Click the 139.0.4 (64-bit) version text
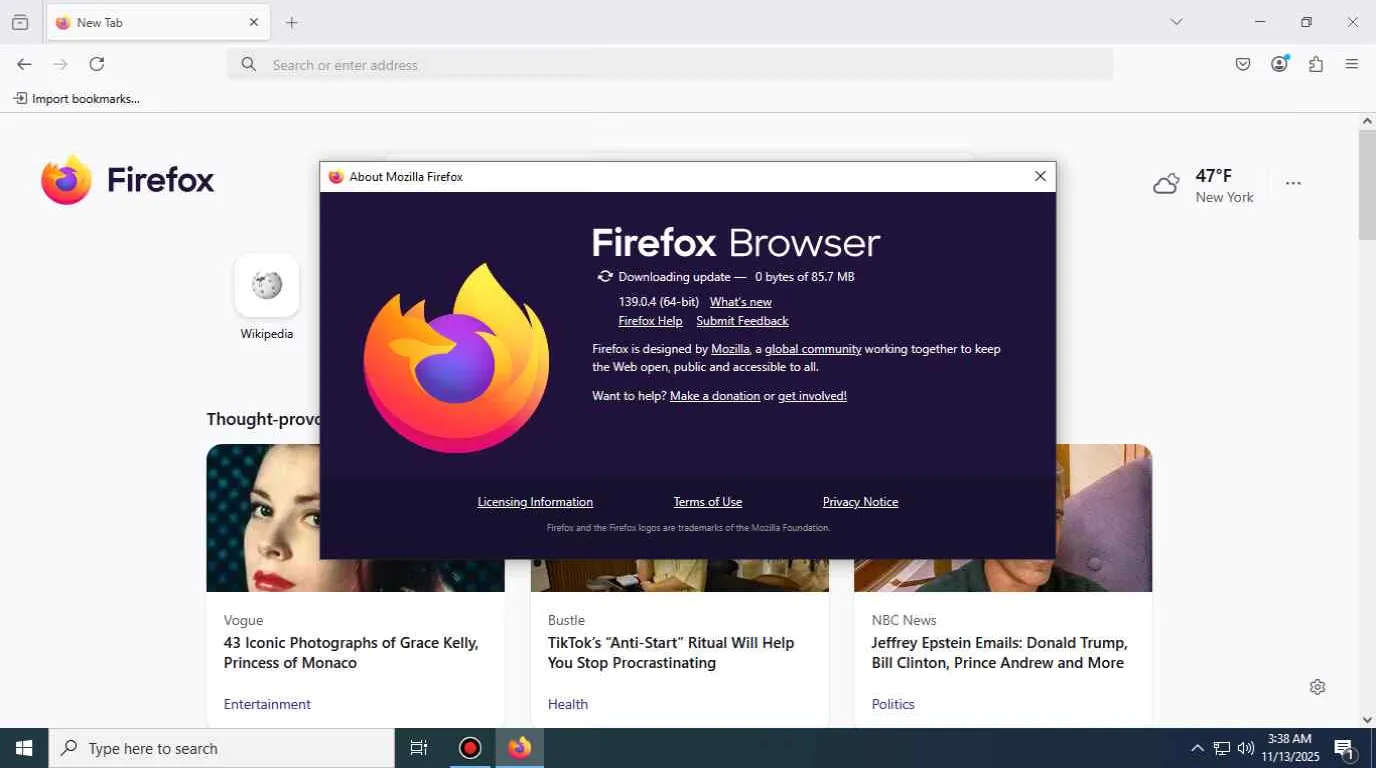Viewport: 1376px width, 768px height. coord(659,302)
